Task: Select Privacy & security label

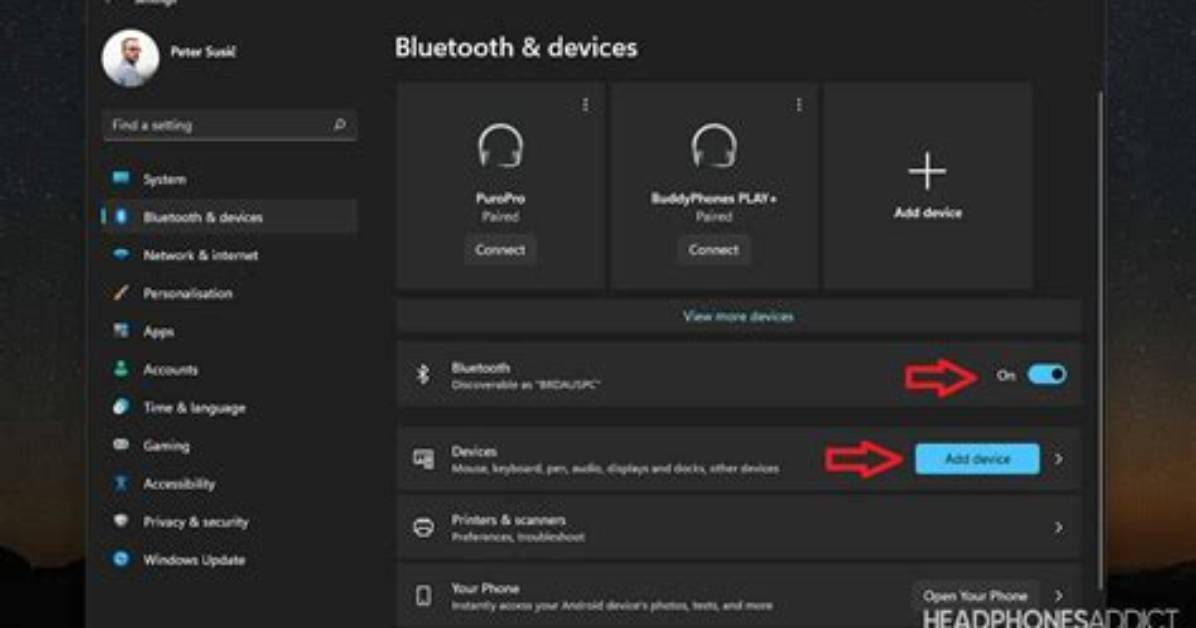Action: point(196,522)
